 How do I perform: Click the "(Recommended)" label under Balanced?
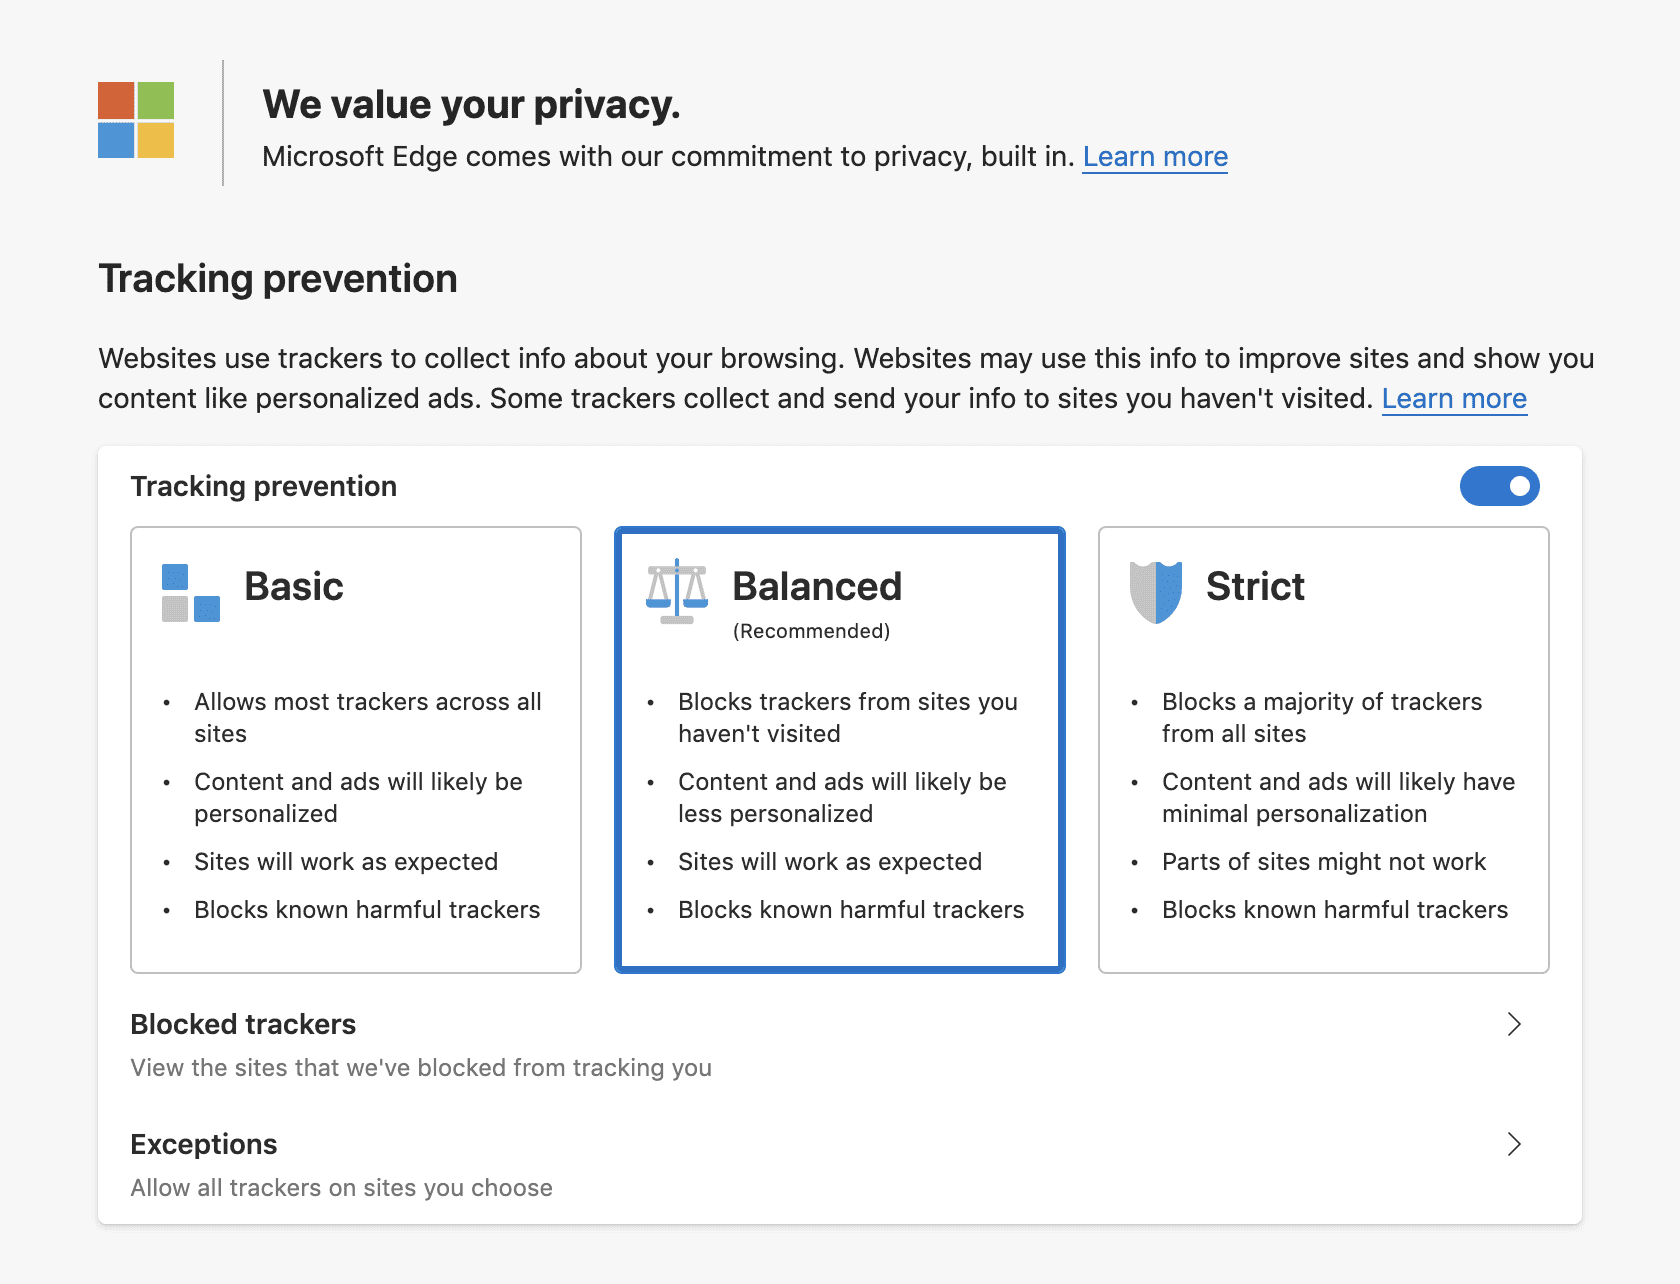pyautogui.click(x=811, y=631)
